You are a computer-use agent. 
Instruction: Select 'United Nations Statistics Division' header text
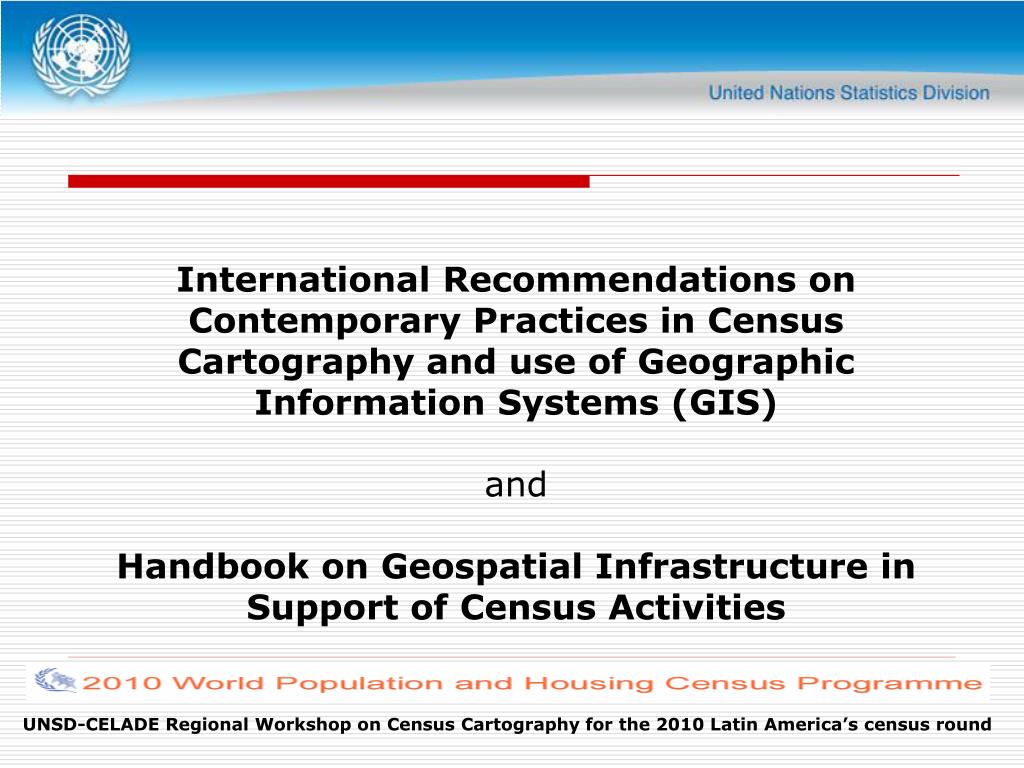[x=849, y=93]
